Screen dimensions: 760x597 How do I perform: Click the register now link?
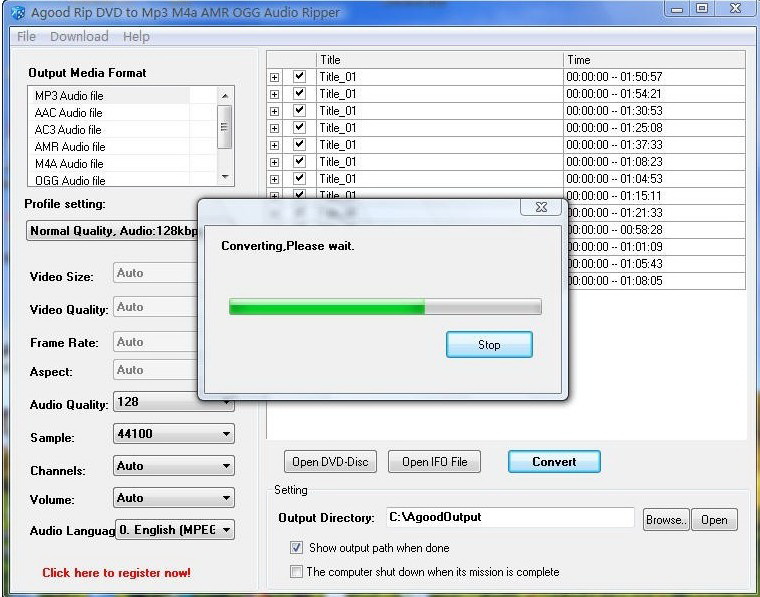pos(116,572)
